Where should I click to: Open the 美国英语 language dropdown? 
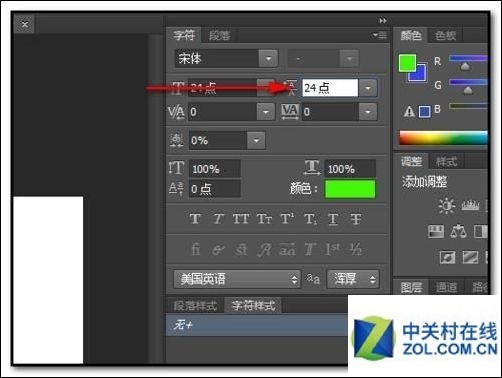[237, 279]
